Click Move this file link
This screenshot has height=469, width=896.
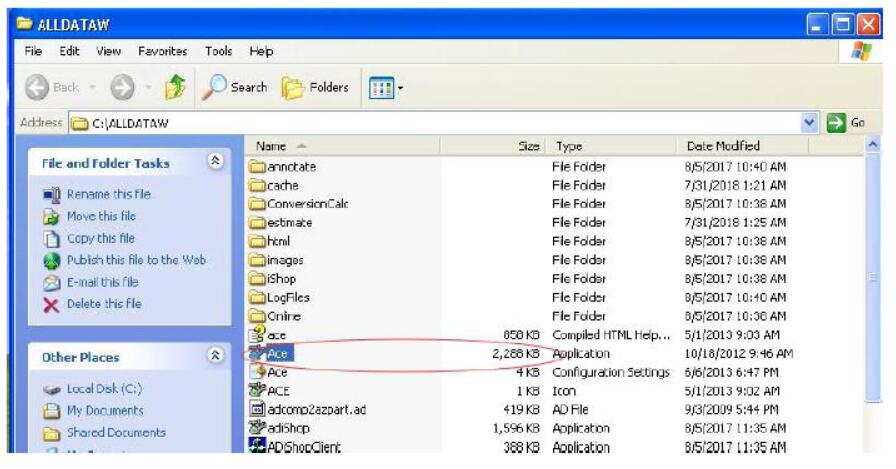pyautogui.click(x=101, y=217)
